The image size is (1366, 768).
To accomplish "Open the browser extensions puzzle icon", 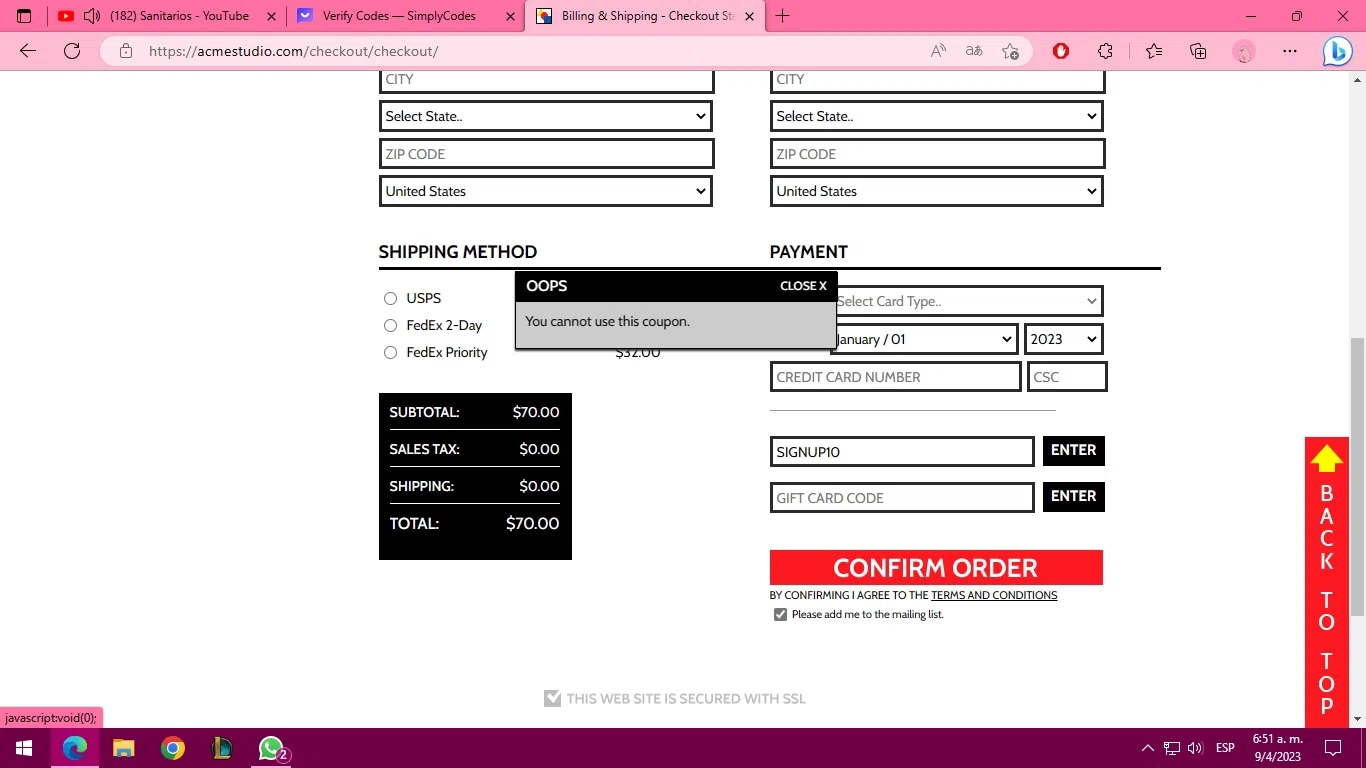I will 1105,51.
